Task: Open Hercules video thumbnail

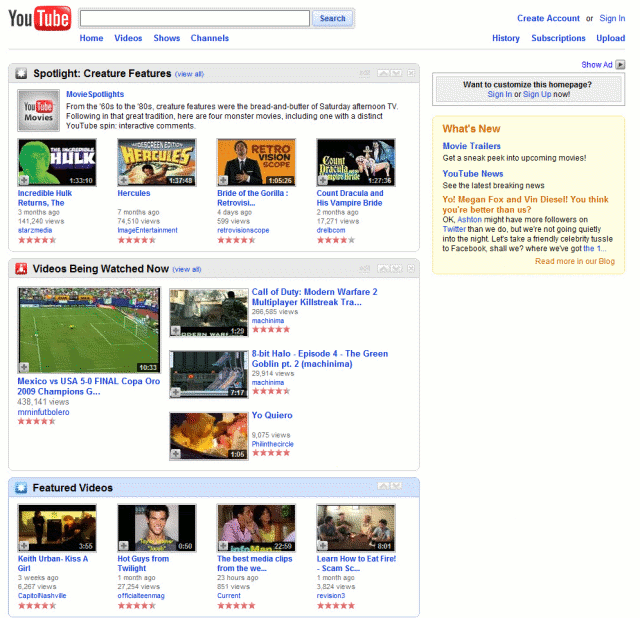Action: click(x=157, y=162)
